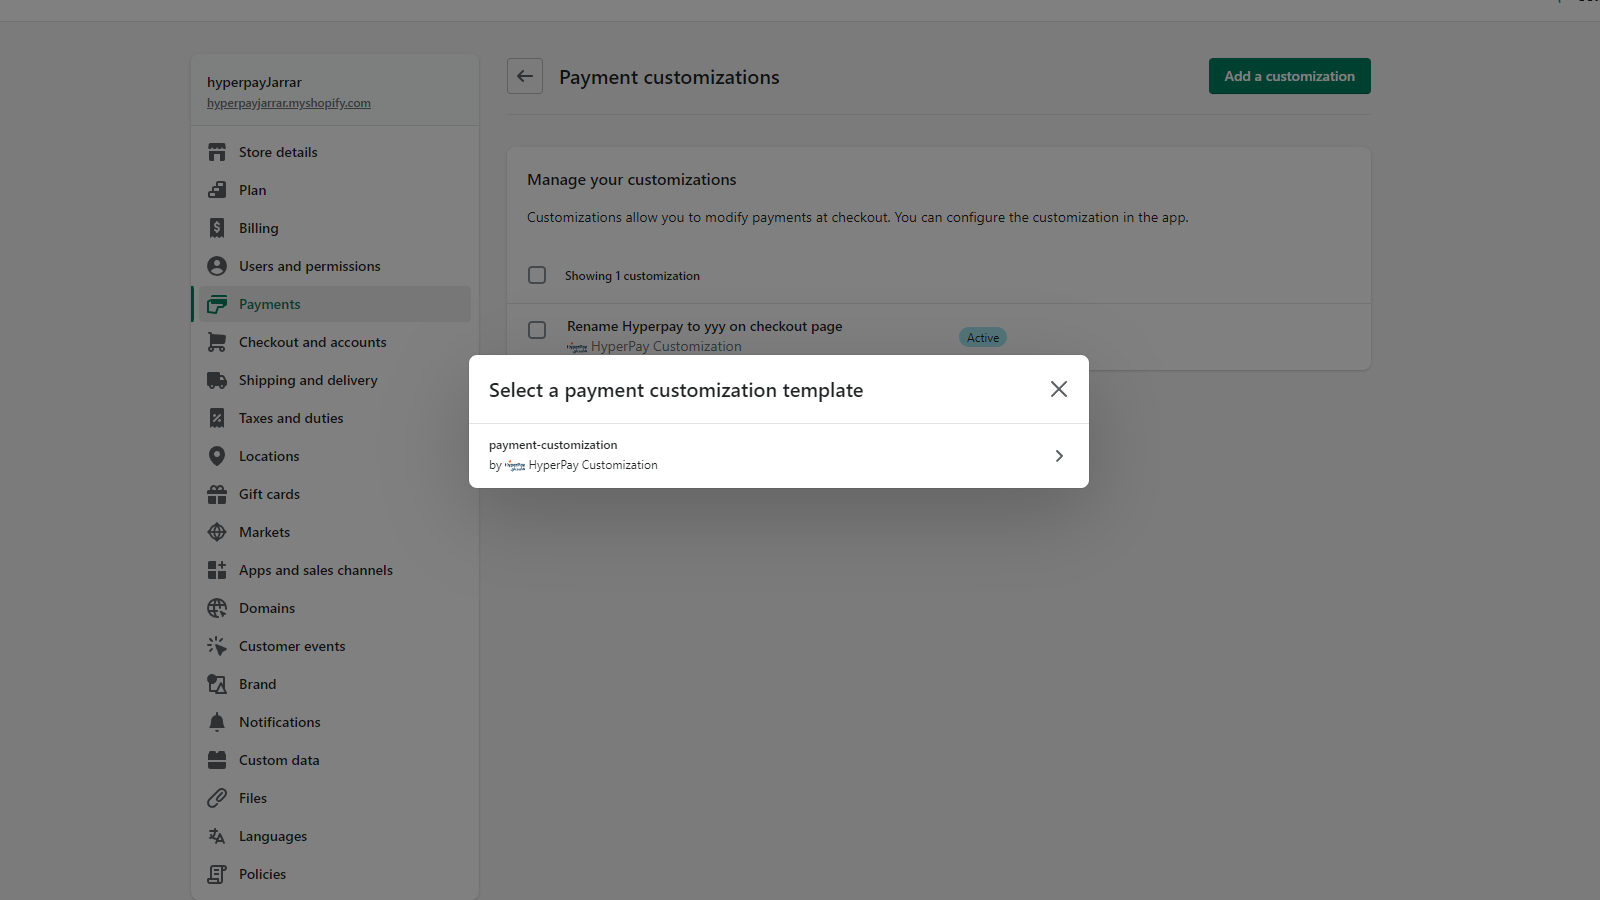Screen dimensions: 1600x900
Task: Open the payment-customization template chevron
Action: pos(1059,456)
